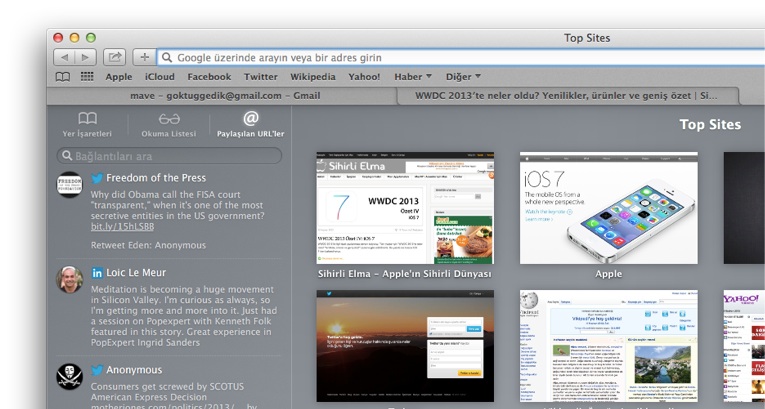Click the forward navigation arrow
The width and height of the screenshot is (765, 409).
point(86,57)
